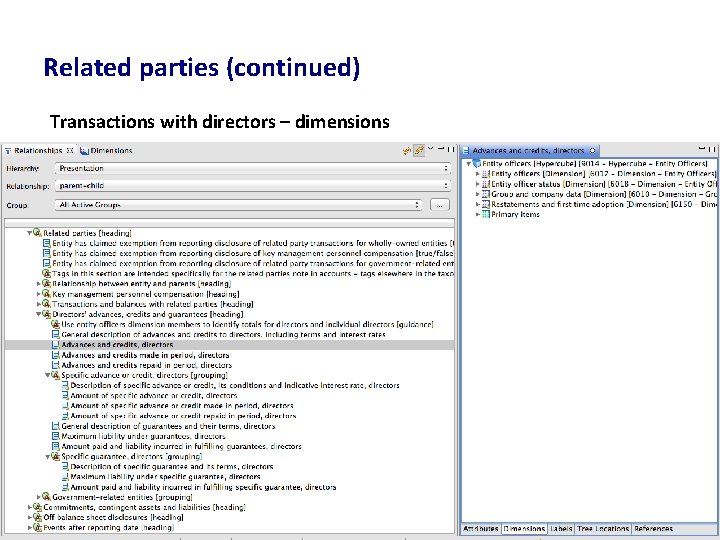Expand Entity officers Dimension node
The width and height of the screenshot is (720, 540).
pos(478,174)
